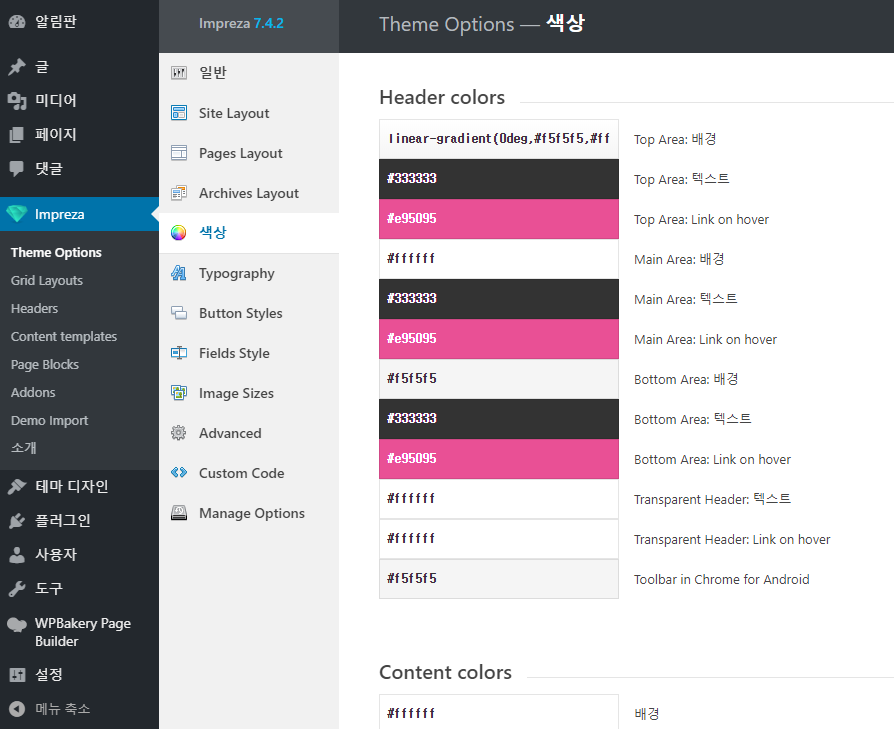The image size is (894, 729).
Task: Click the Advanced gear icon
Action: pyautogui.click(x=179, y=433)
